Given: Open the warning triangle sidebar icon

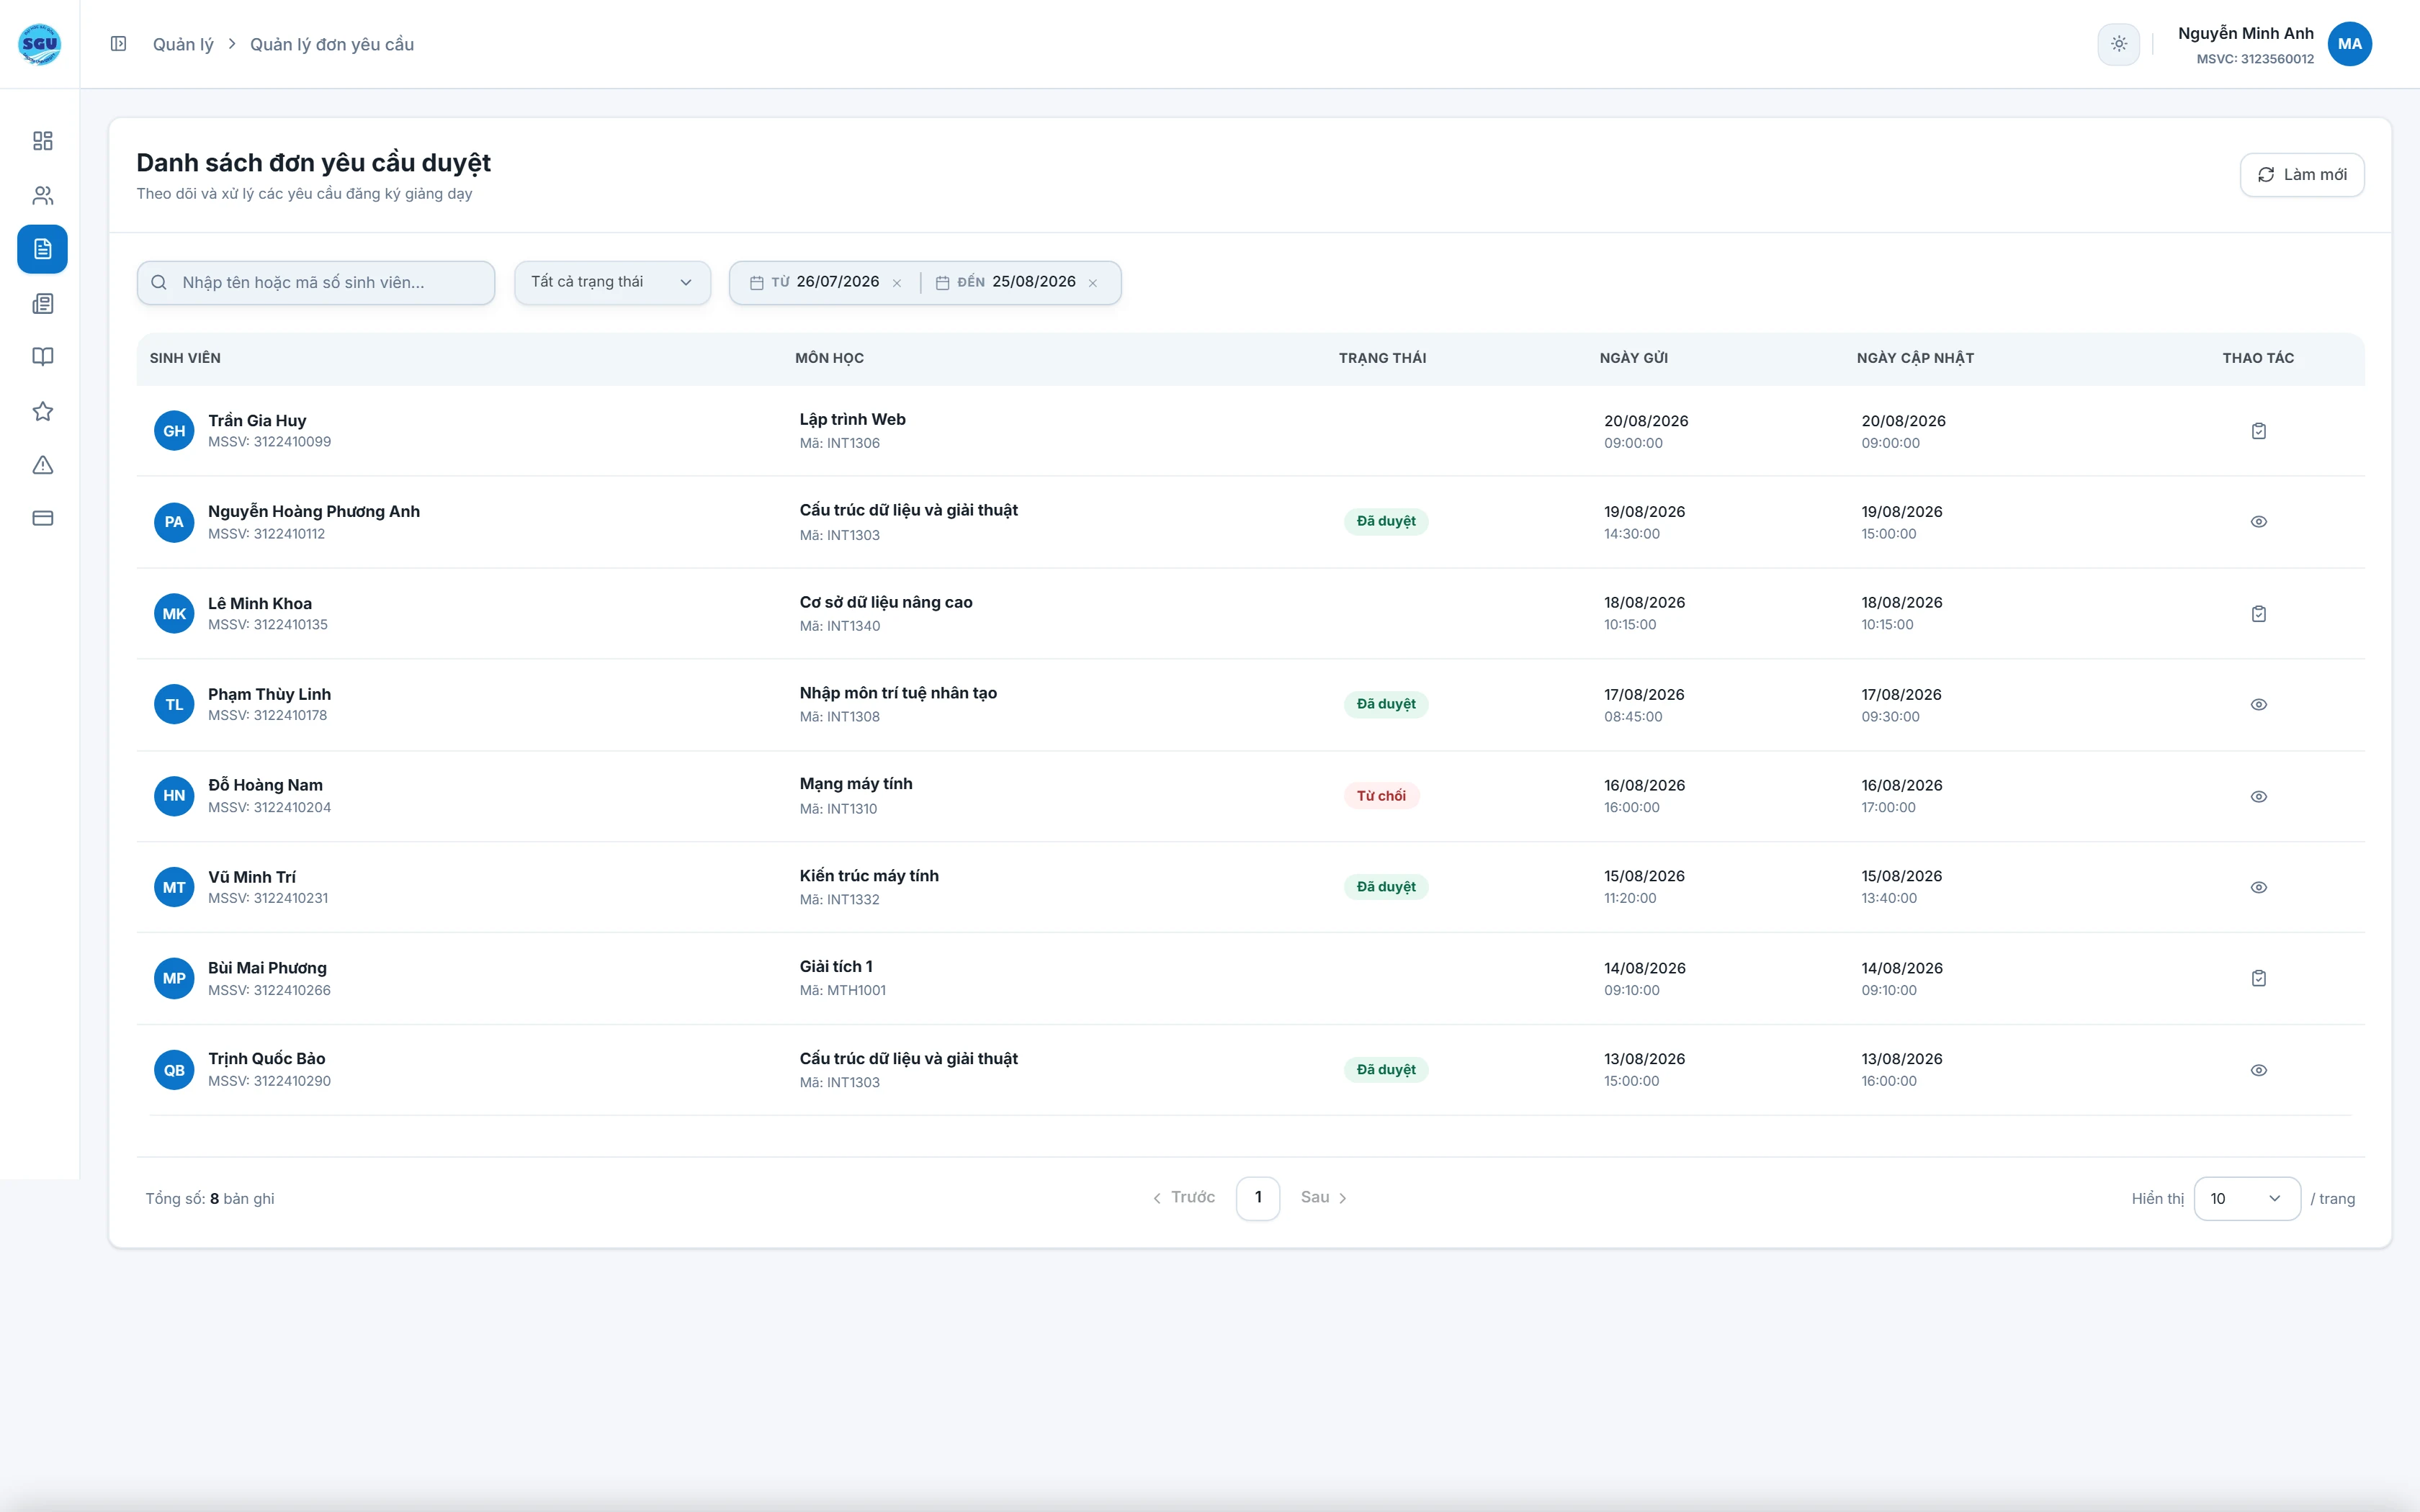Looking at the screenshot, I should click(42, 465).
